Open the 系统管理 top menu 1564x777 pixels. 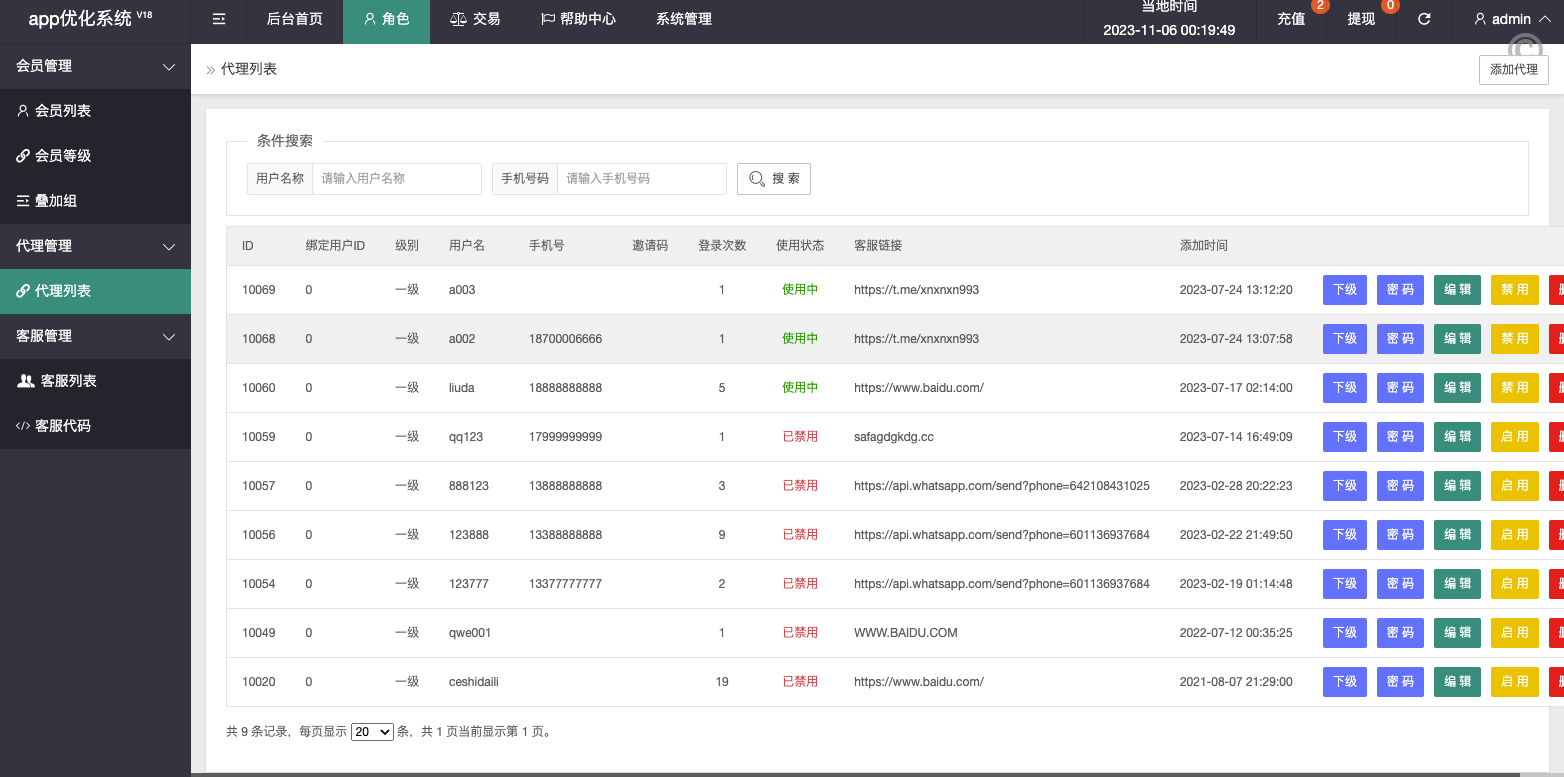[x=684, y=19]
